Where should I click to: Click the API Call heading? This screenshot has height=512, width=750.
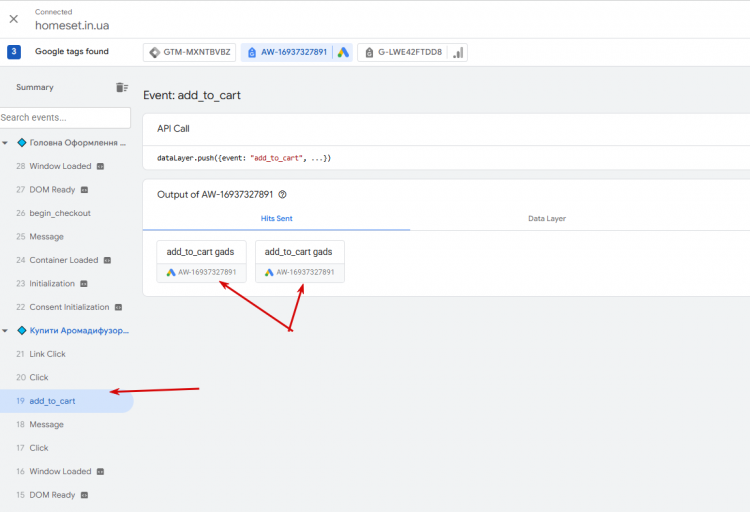(x=173, y=129)
